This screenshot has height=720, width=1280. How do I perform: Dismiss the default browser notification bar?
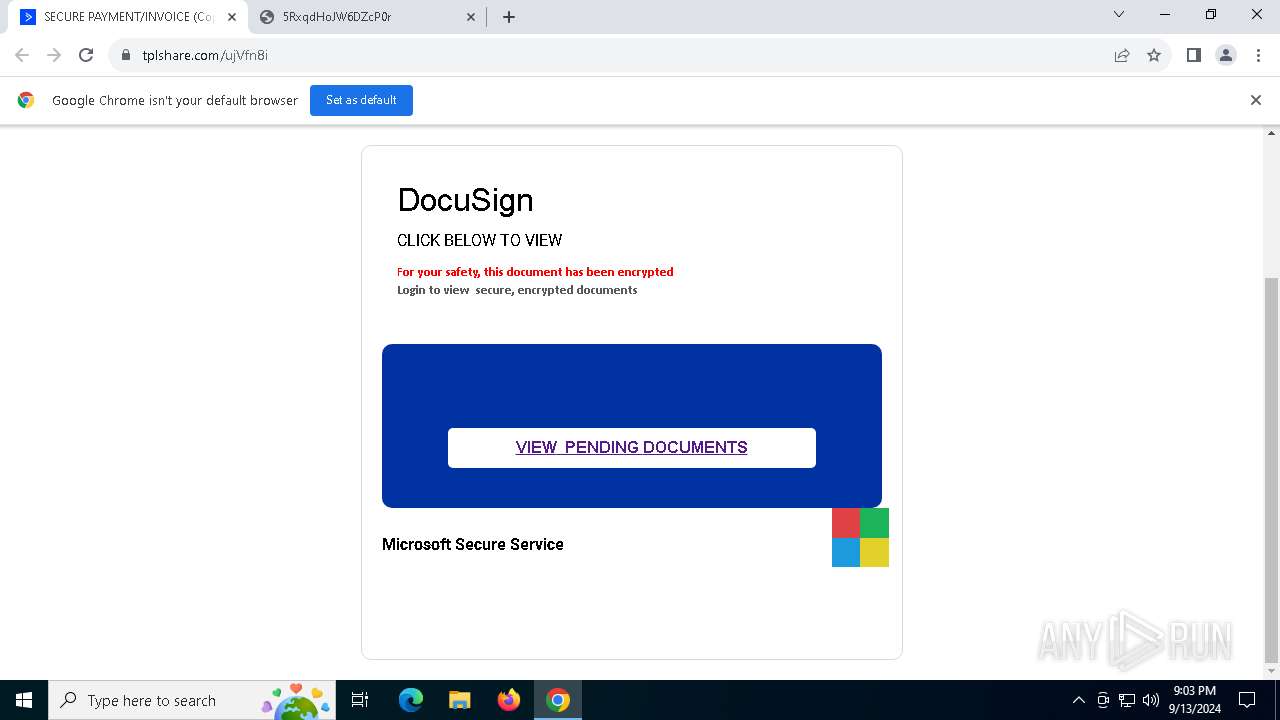1256,100
